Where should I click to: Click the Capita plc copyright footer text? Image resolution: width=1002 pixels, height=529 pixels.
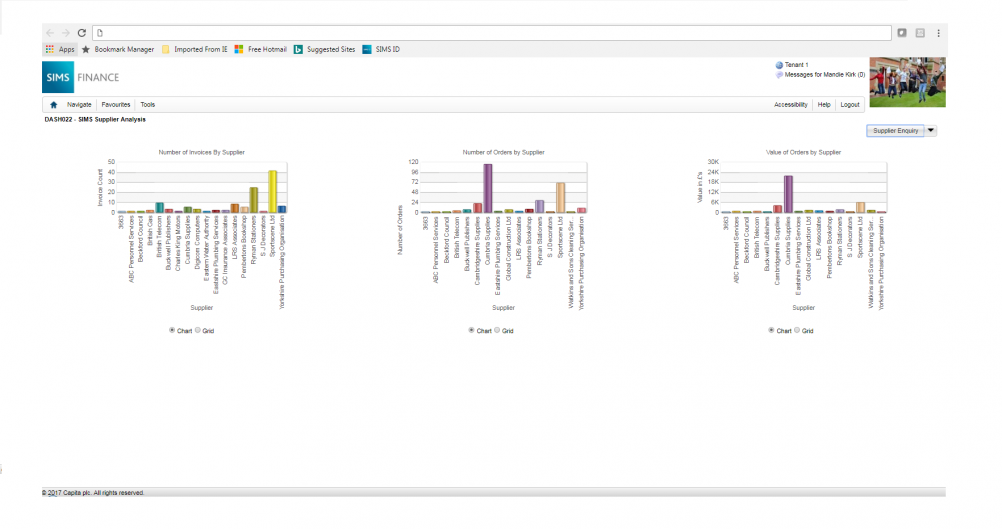pos(93,493)
